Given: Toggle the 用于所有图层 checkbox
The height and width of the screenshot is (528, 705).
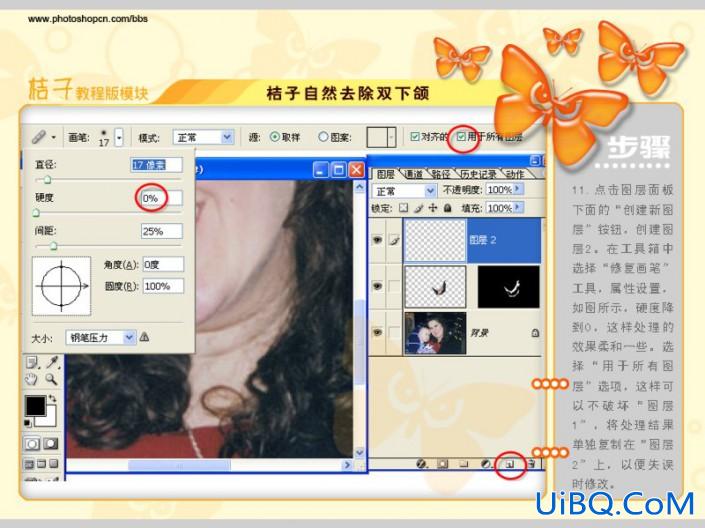Looking at the screenshot, I should click(x=461, y=136).
